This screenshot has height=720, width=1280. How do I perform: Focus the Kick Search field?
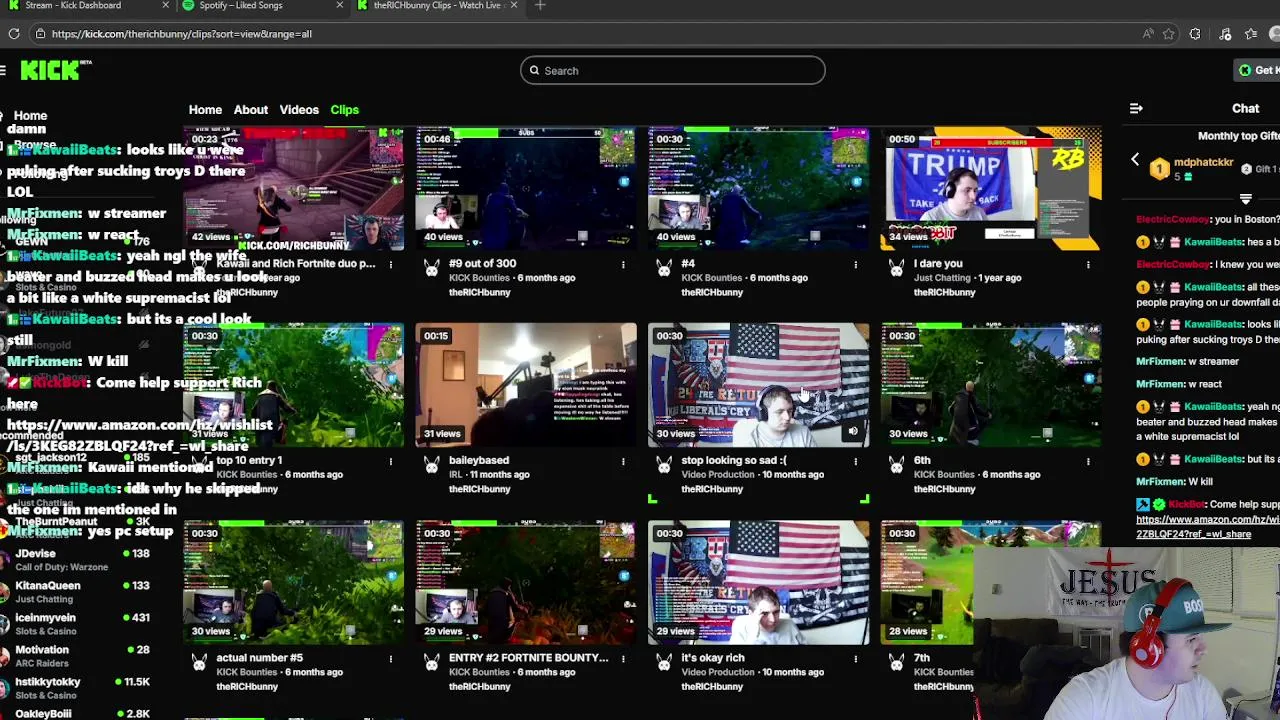[x=672, y=71]
